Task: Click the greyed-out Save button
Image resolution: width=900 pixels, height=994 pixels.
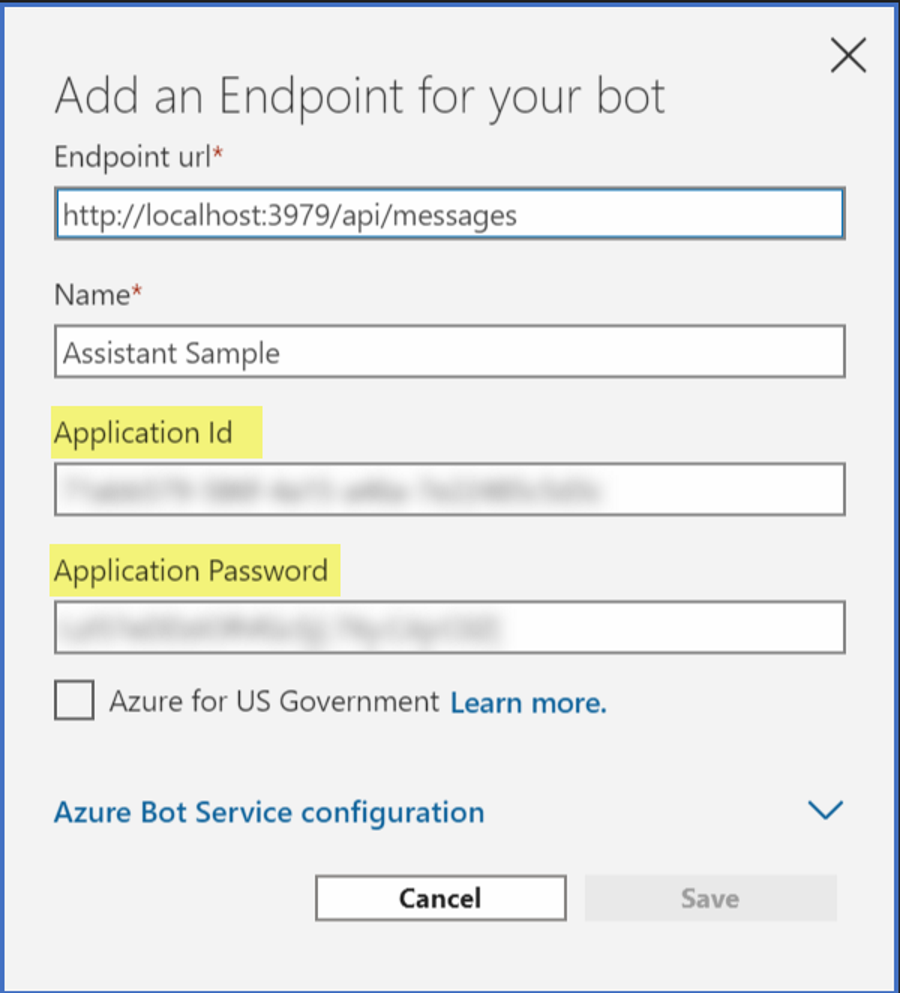Action: [x=710, y=898]
